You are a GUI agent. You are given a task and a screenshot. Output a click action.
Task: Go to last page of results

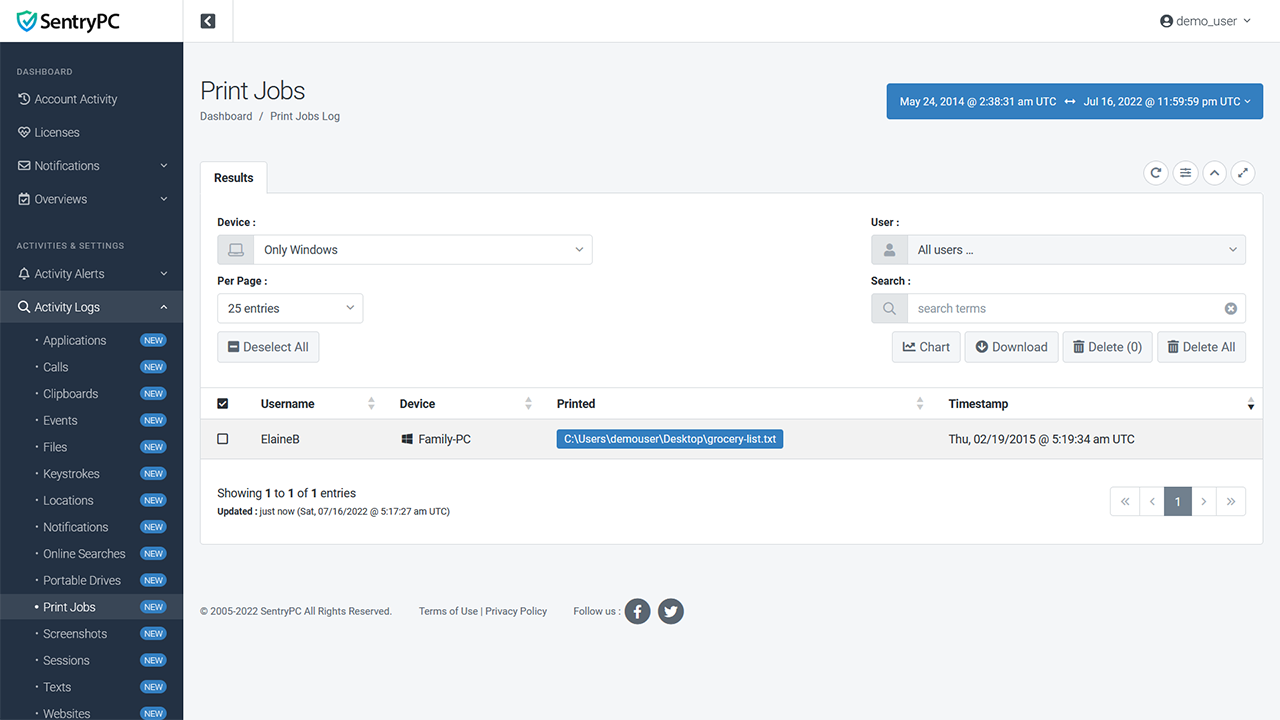1232,502
